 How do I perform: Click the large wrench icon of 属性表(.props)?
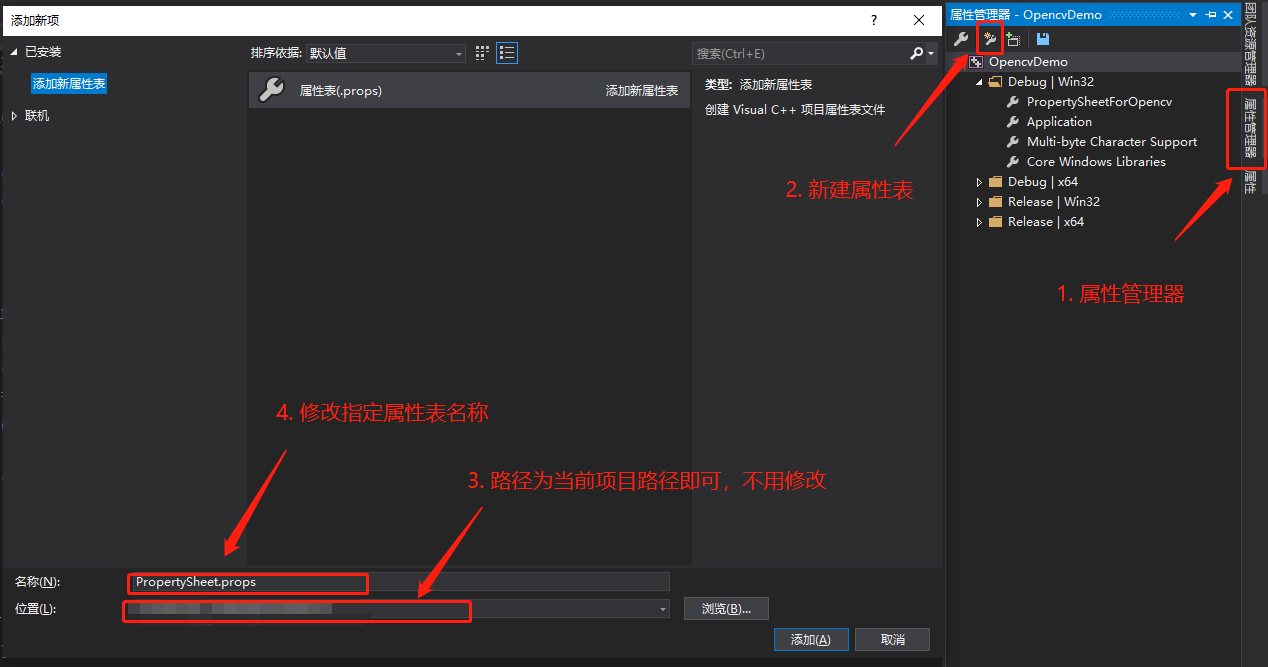tap(271, 90)
